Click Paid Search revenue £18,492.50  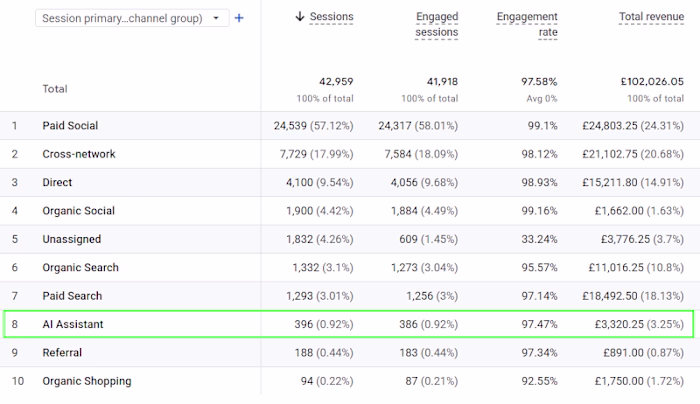tap(610, 296)
